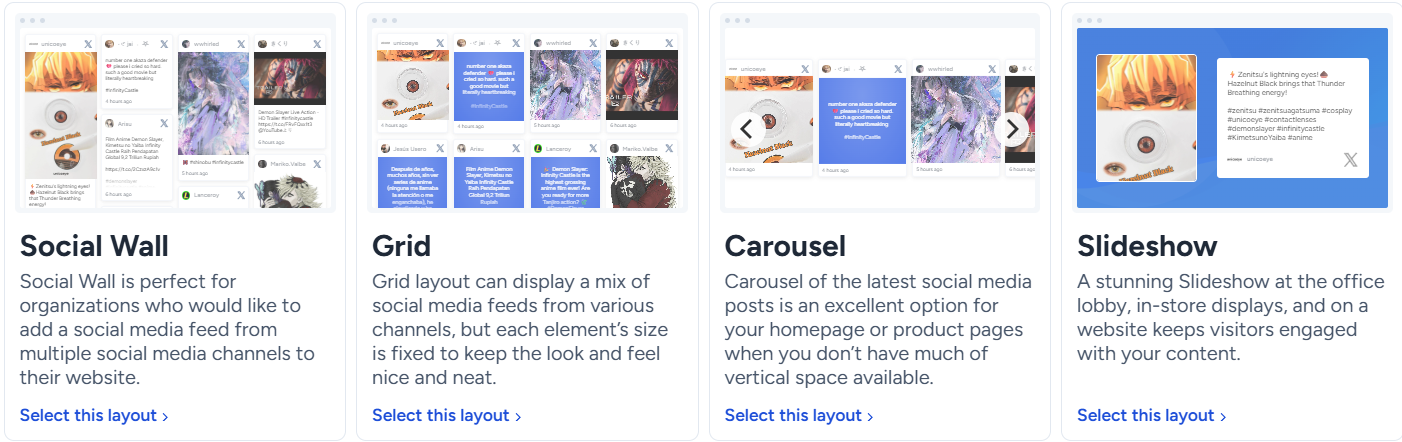Select the Carousel layout link

click(799, 415)
